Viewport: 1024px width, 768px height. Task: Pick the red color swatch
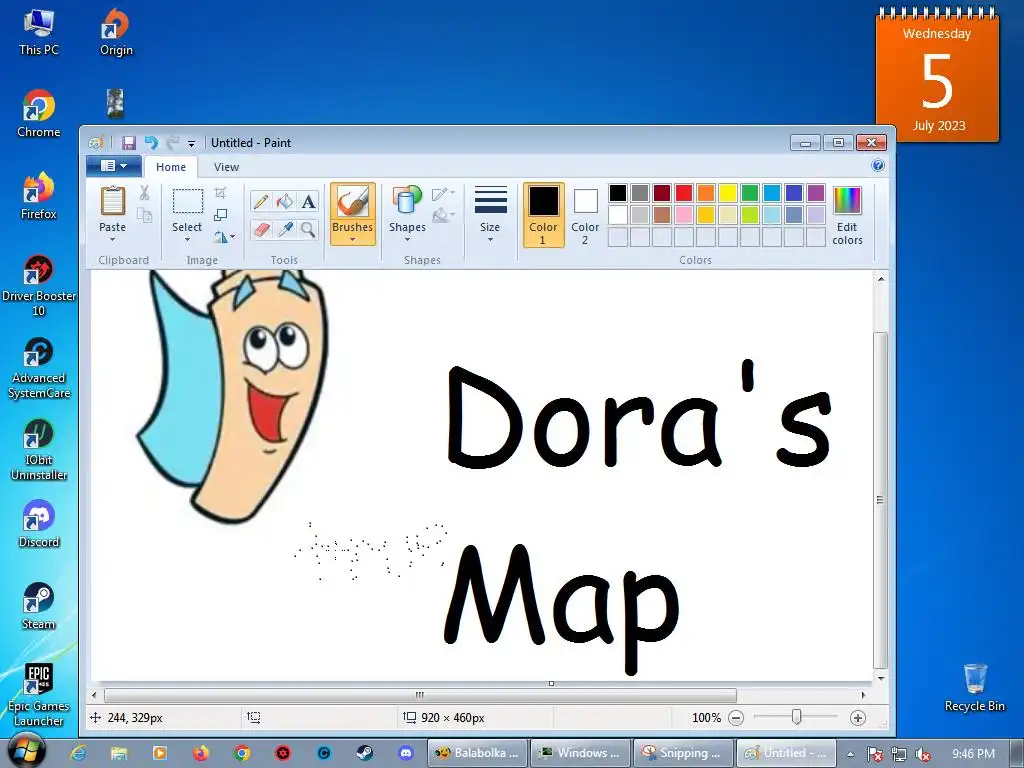tap(684, 193)
